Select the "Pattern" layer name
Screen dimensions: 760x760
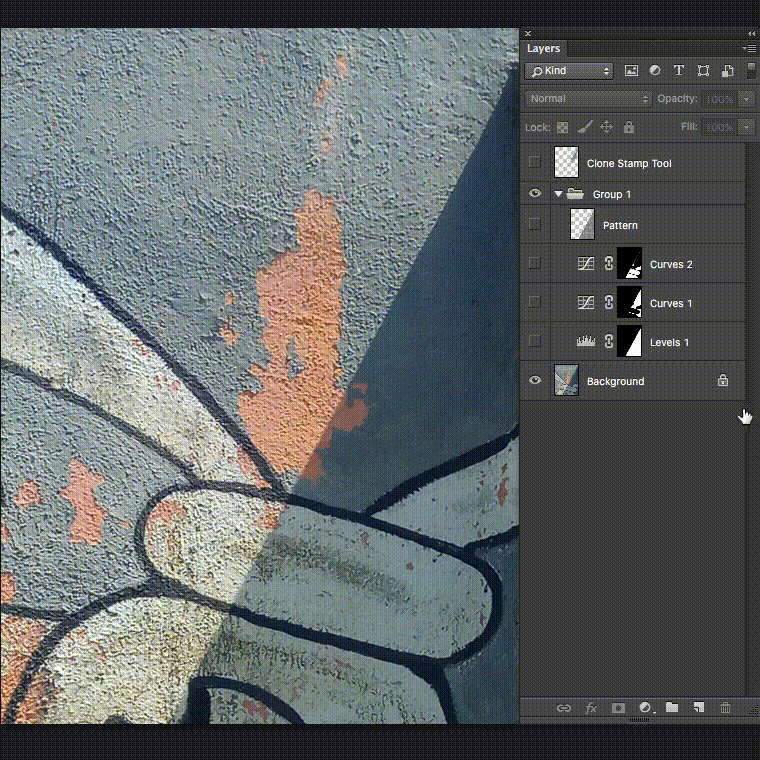click(x=620, y=225)
